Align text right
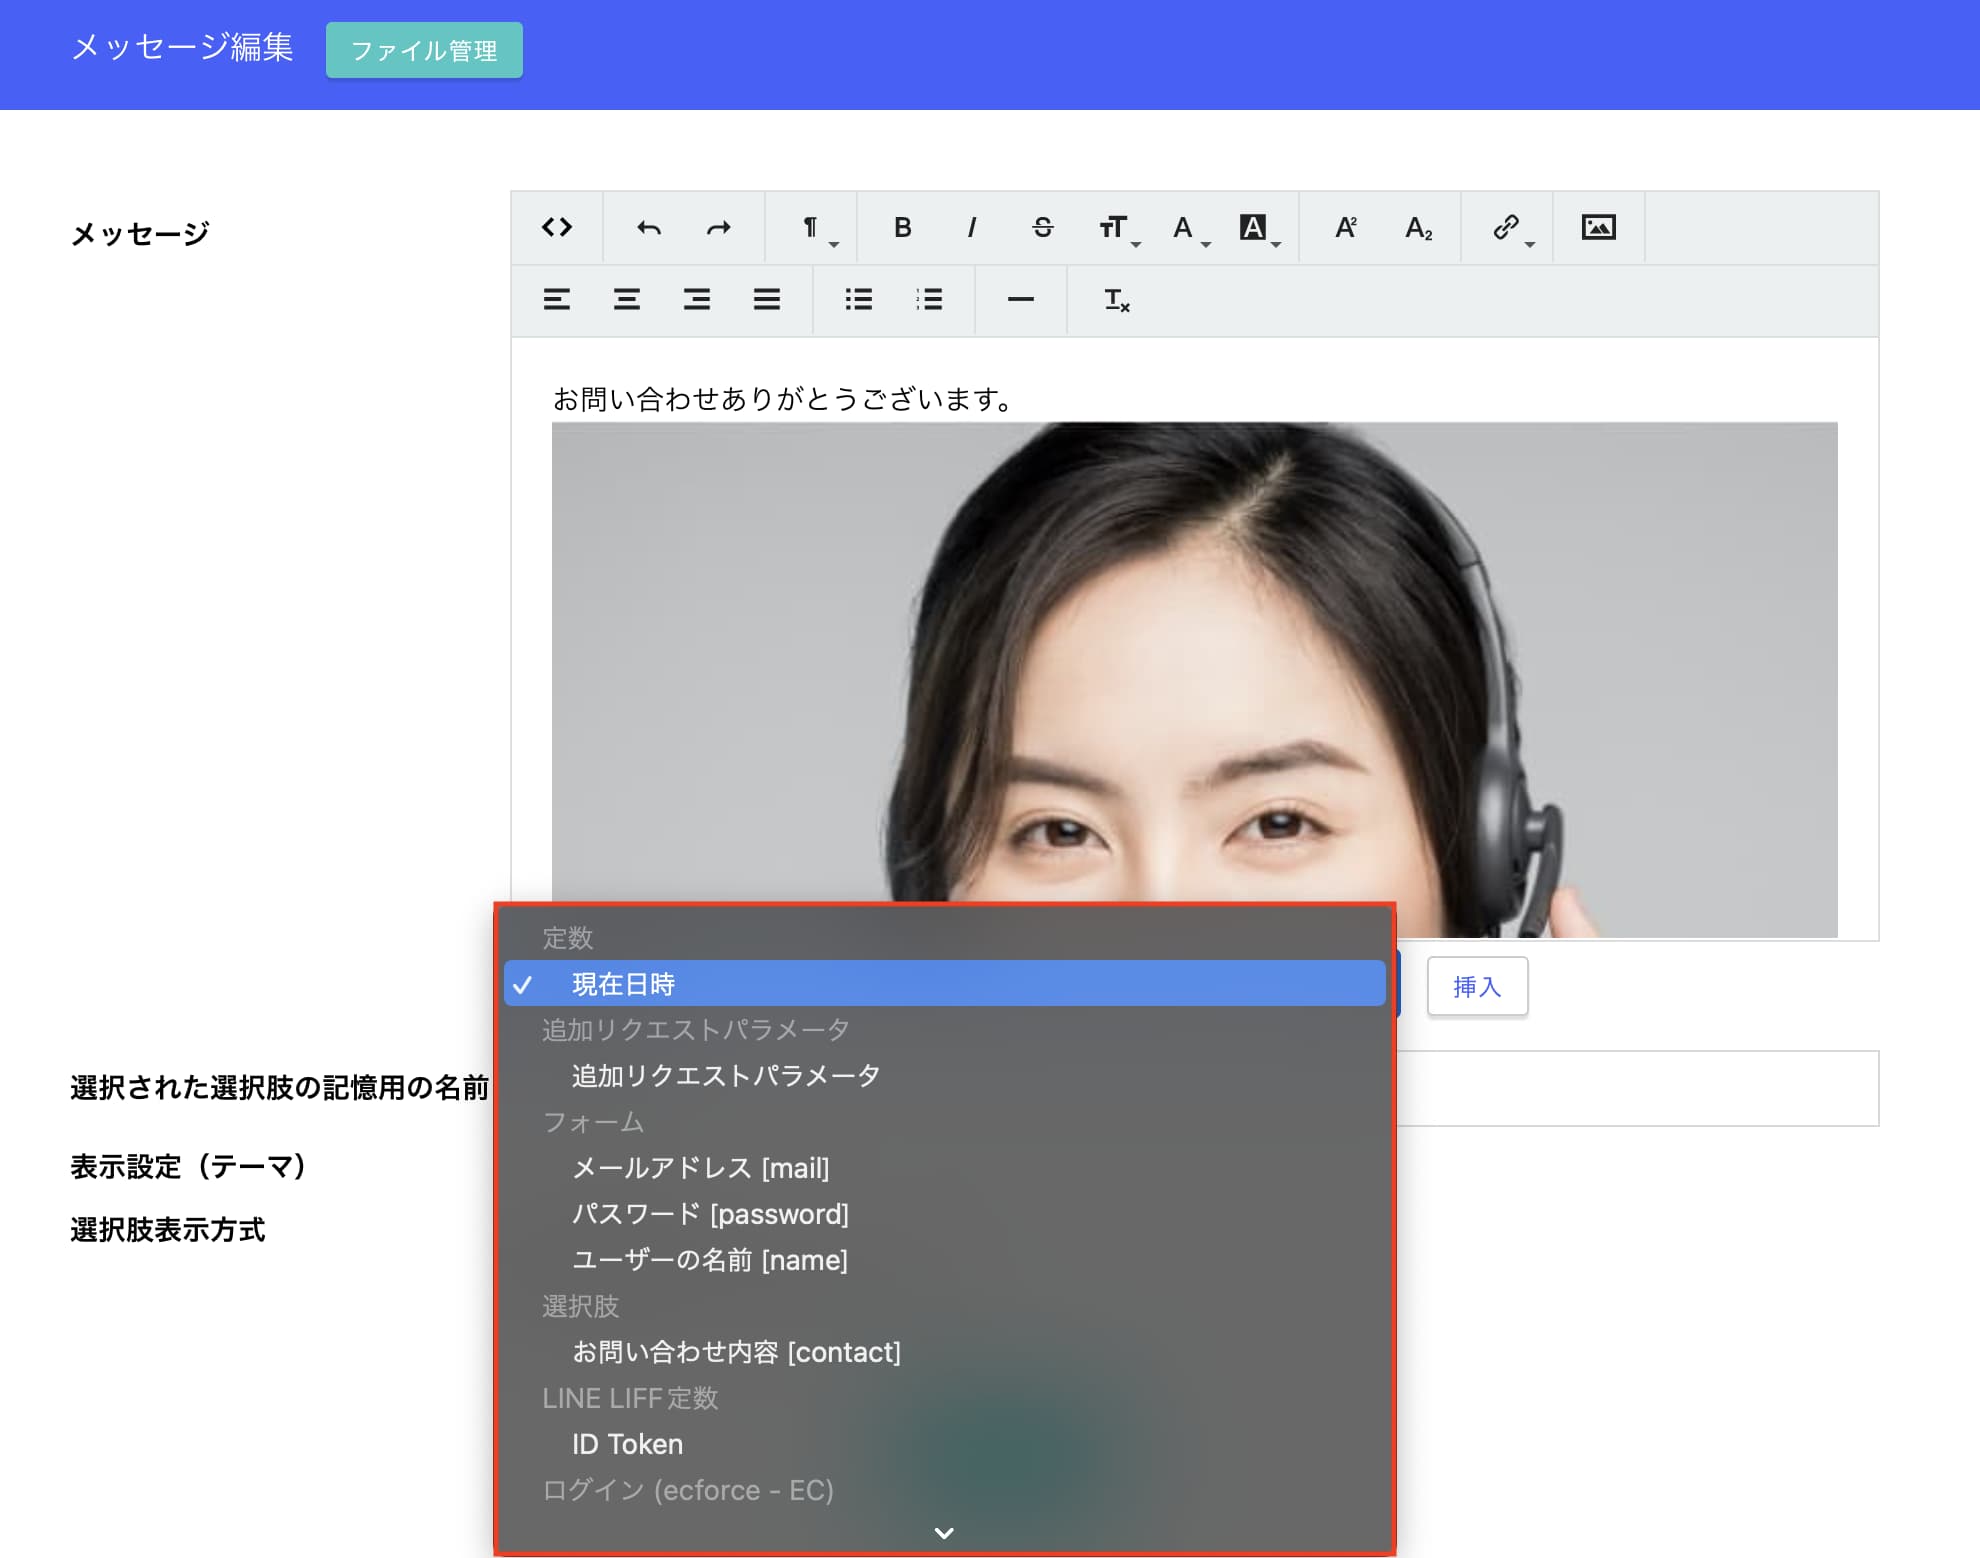The height and width of the screenshot is (1558, 1980). [x=697, y=299]
